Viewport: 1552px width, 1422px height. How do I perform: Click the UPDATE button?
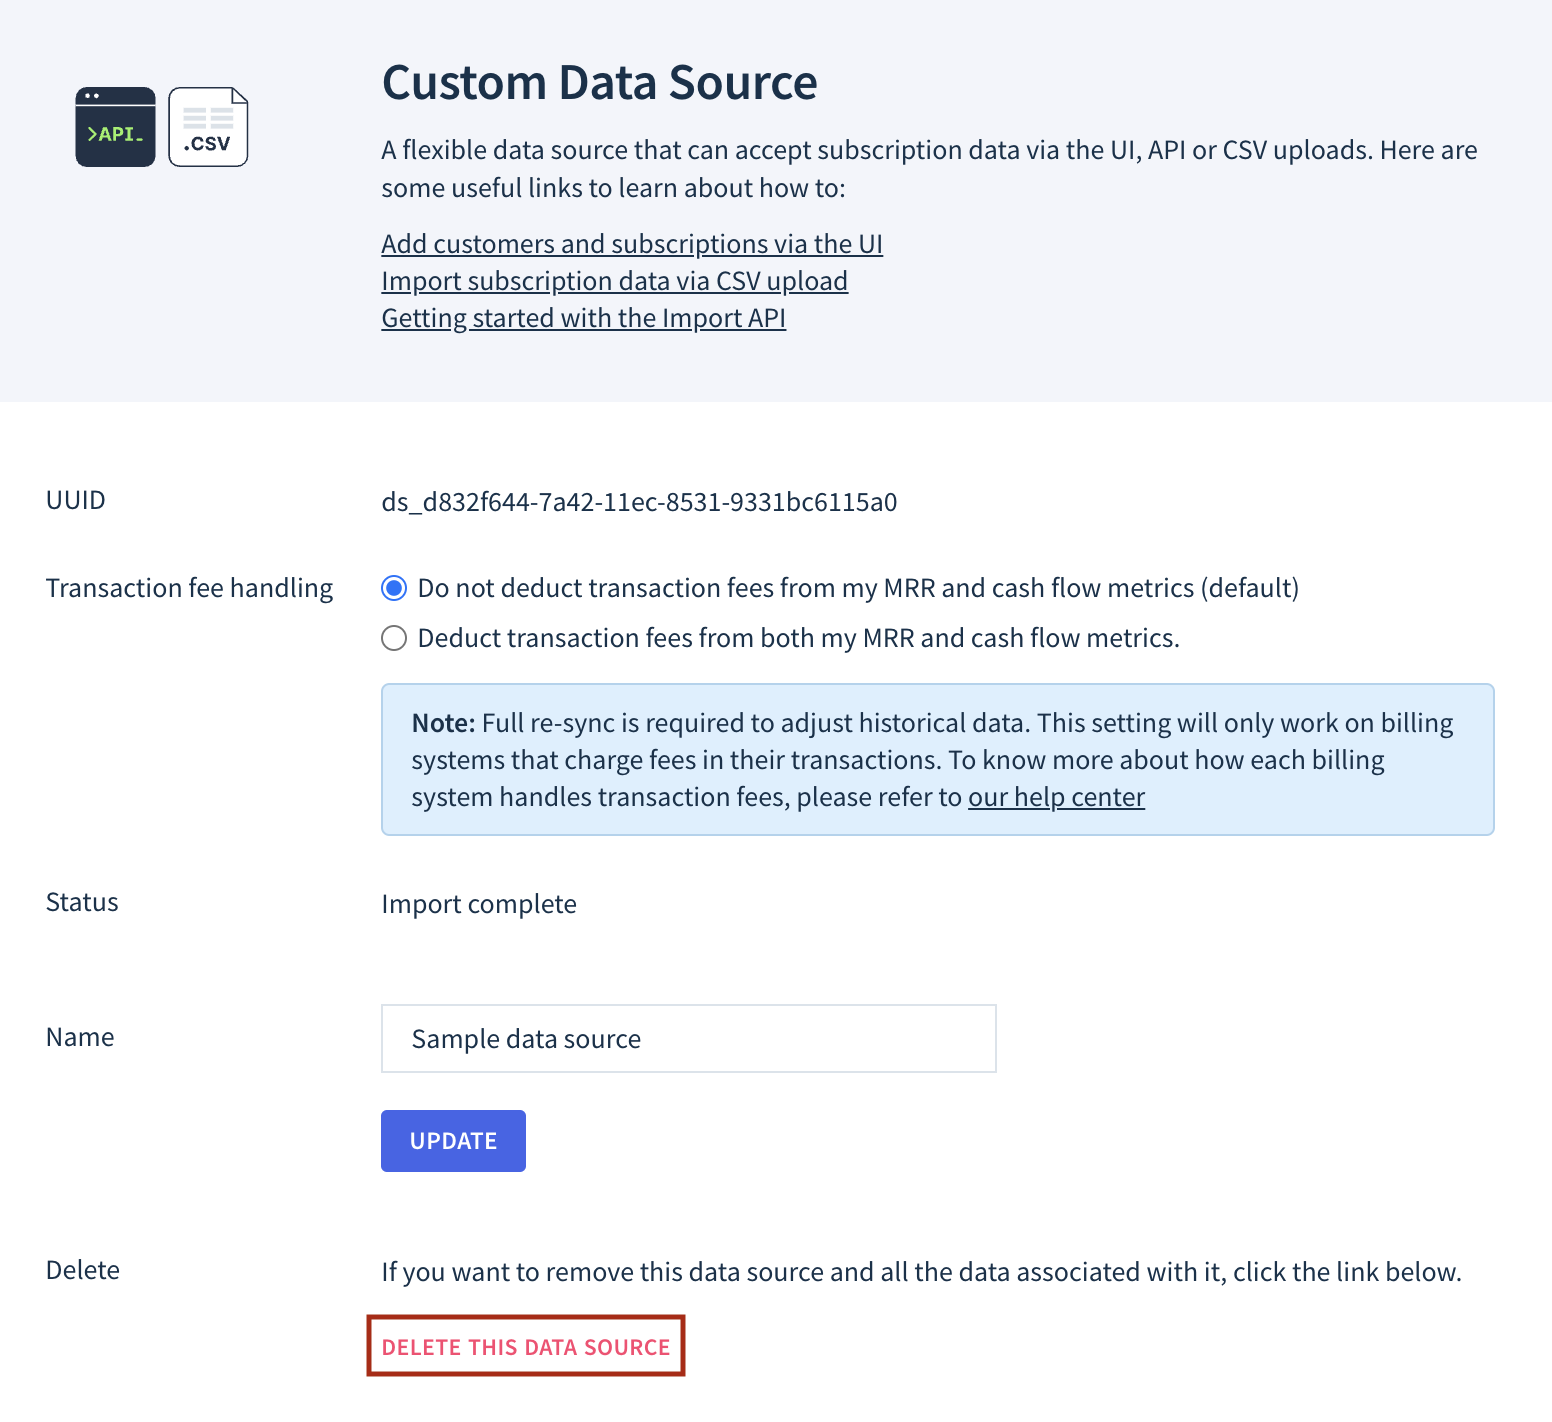click(x=453, y=1141)
